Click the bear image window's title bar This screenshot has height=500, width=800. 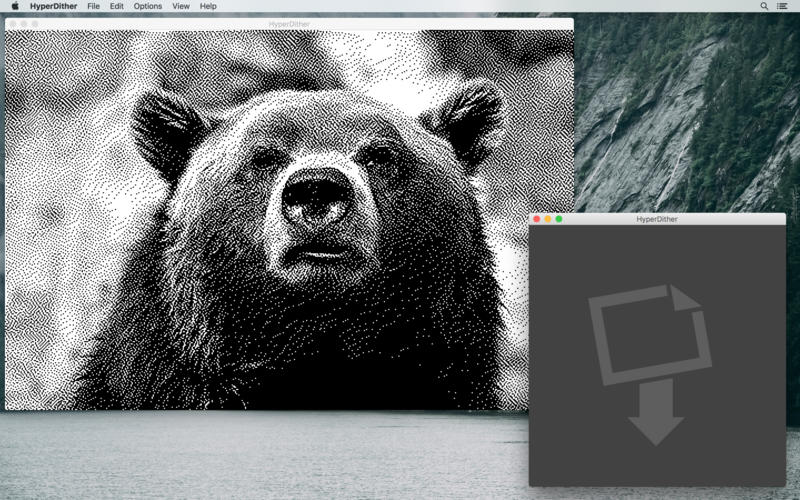point(289,24)
